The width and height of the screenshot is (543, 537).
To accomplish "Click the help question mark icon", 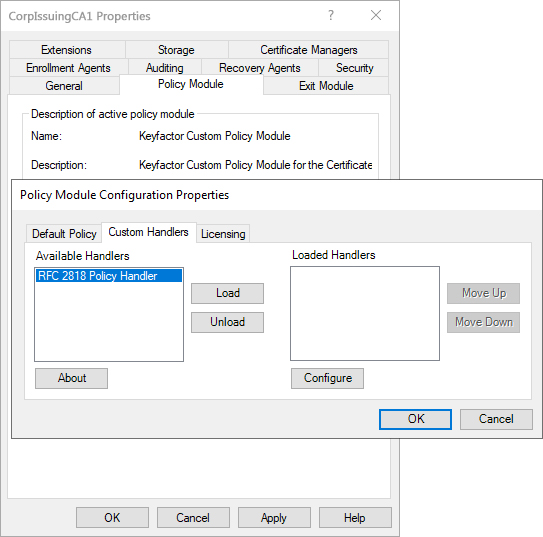I will [331, 16].
